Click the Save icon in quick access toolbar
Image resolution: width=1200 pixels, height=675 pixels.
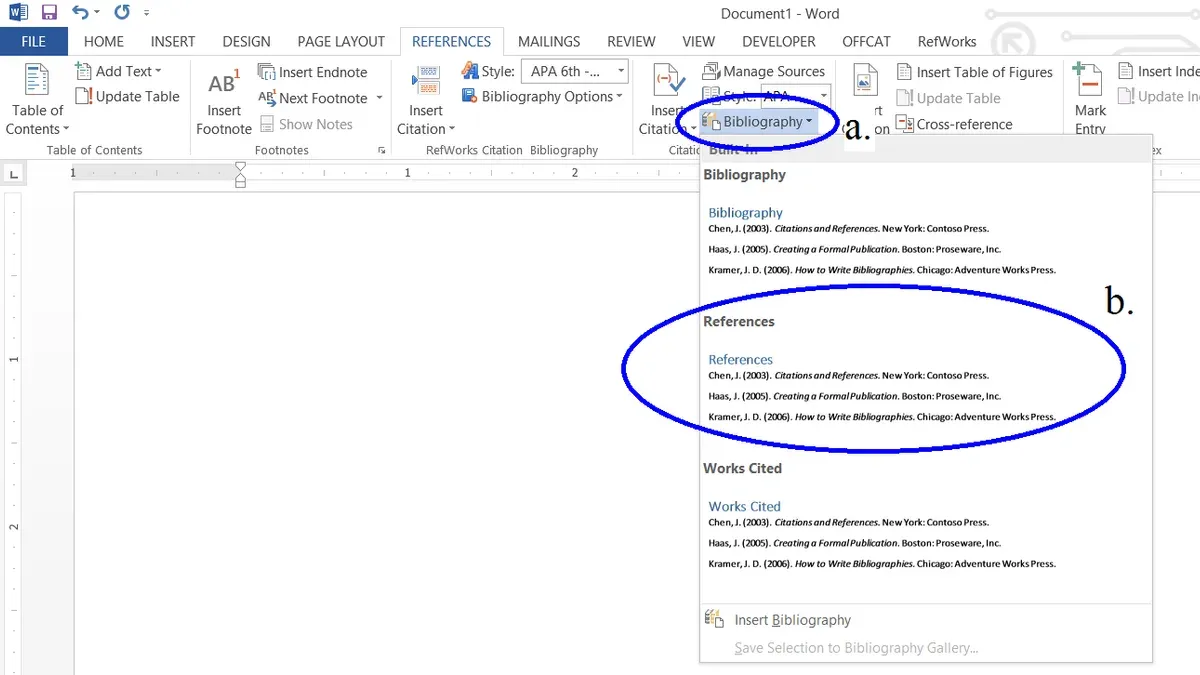[48, 13]
